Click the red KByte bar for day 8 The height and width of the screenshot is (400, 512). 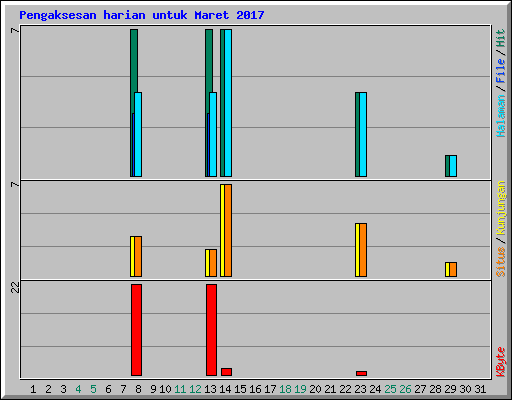[136, 330]
